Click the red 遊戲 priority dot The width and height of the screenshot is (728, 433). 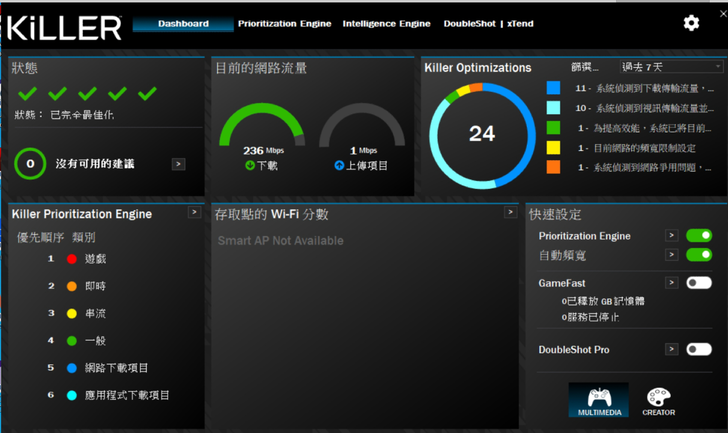[x=72, y=259]
